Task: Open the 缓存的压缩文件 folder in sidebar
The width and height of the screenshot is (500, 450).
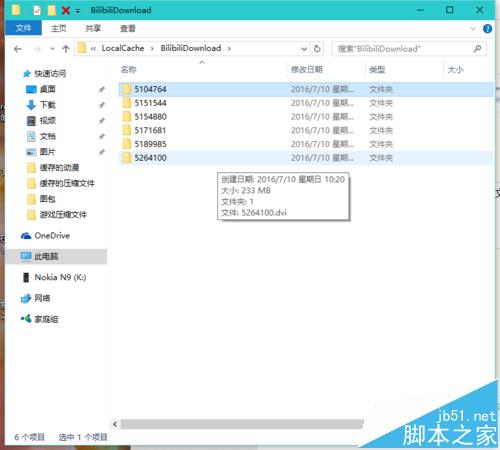Action: click(67, 183)
